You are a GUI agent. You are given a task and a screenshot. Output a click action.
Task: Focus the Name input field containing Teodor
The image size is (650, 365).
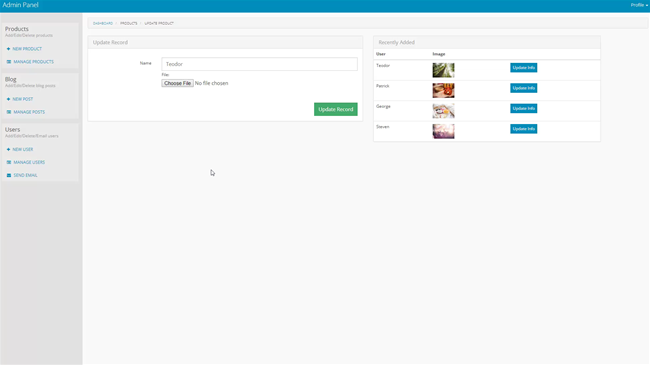260,64
